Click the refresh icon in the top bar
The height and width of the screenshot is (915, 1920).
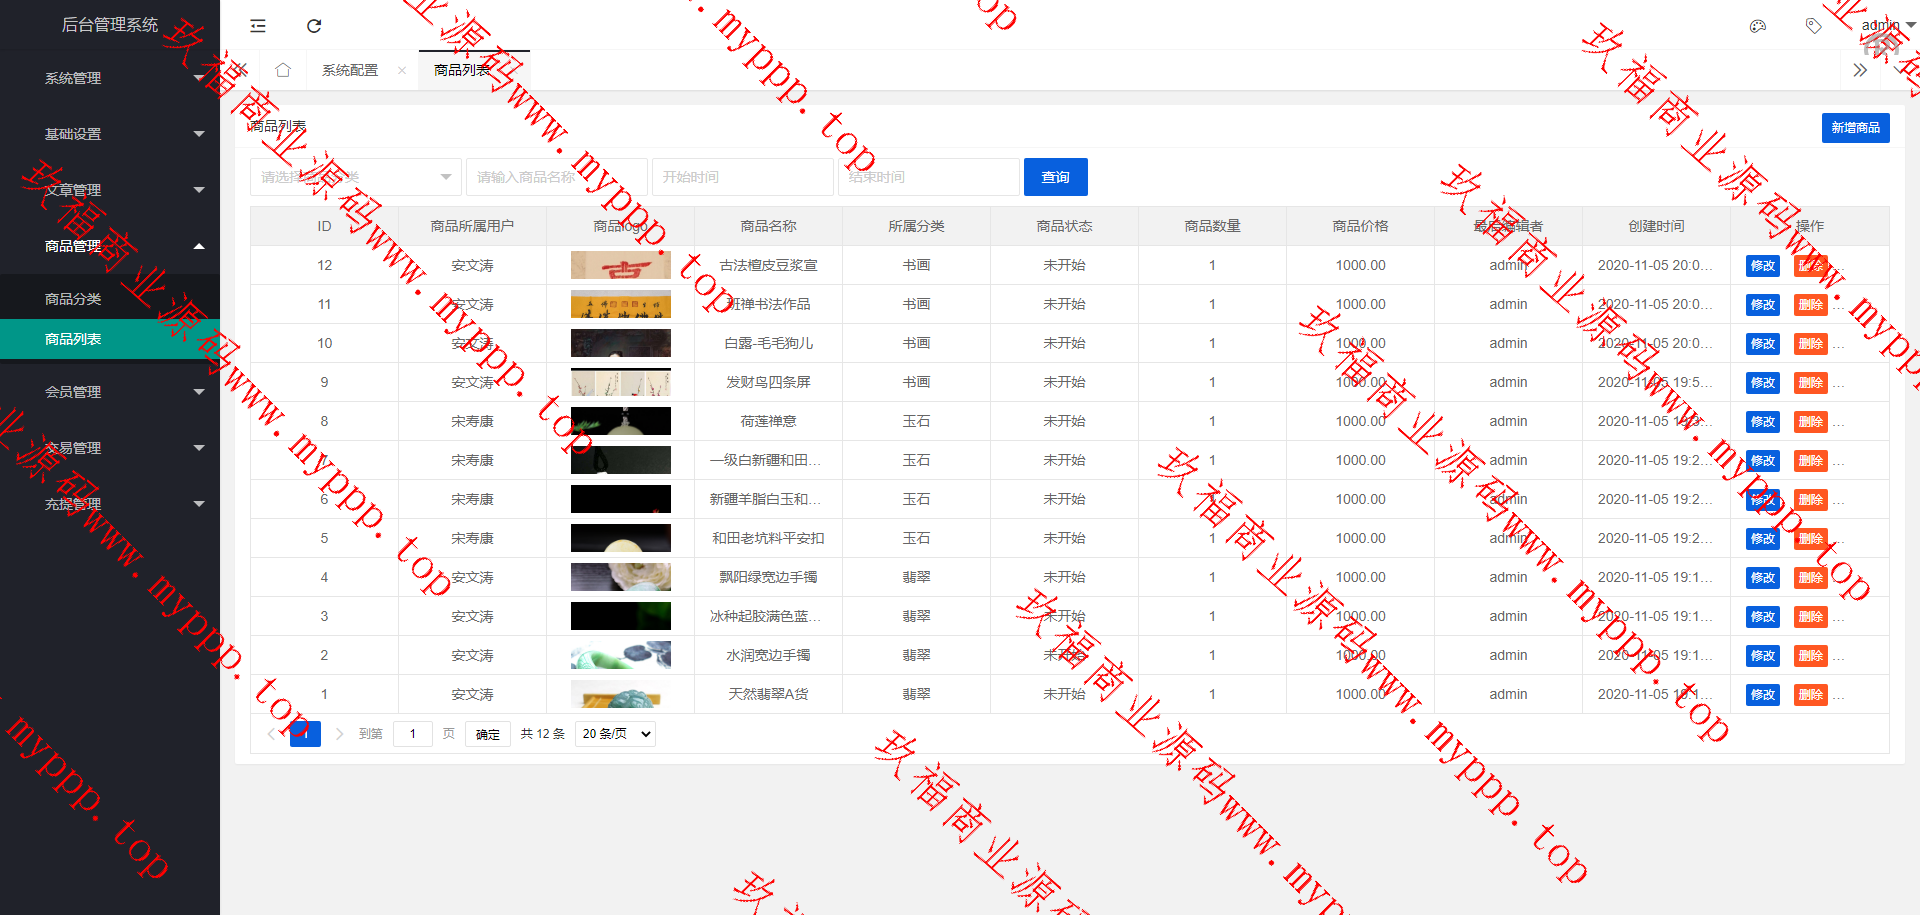pos(314,26)
